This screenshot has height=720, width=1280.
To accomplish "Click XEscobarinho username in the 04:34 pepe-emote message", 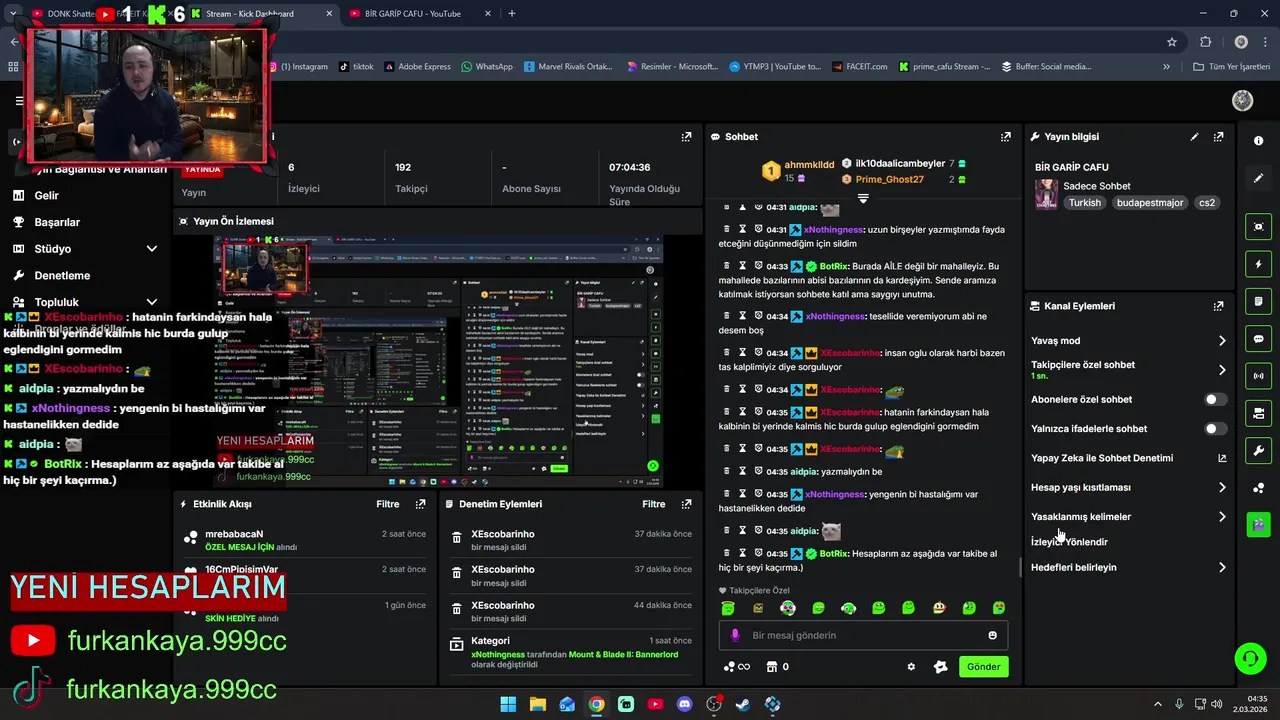I will point(850,390).
